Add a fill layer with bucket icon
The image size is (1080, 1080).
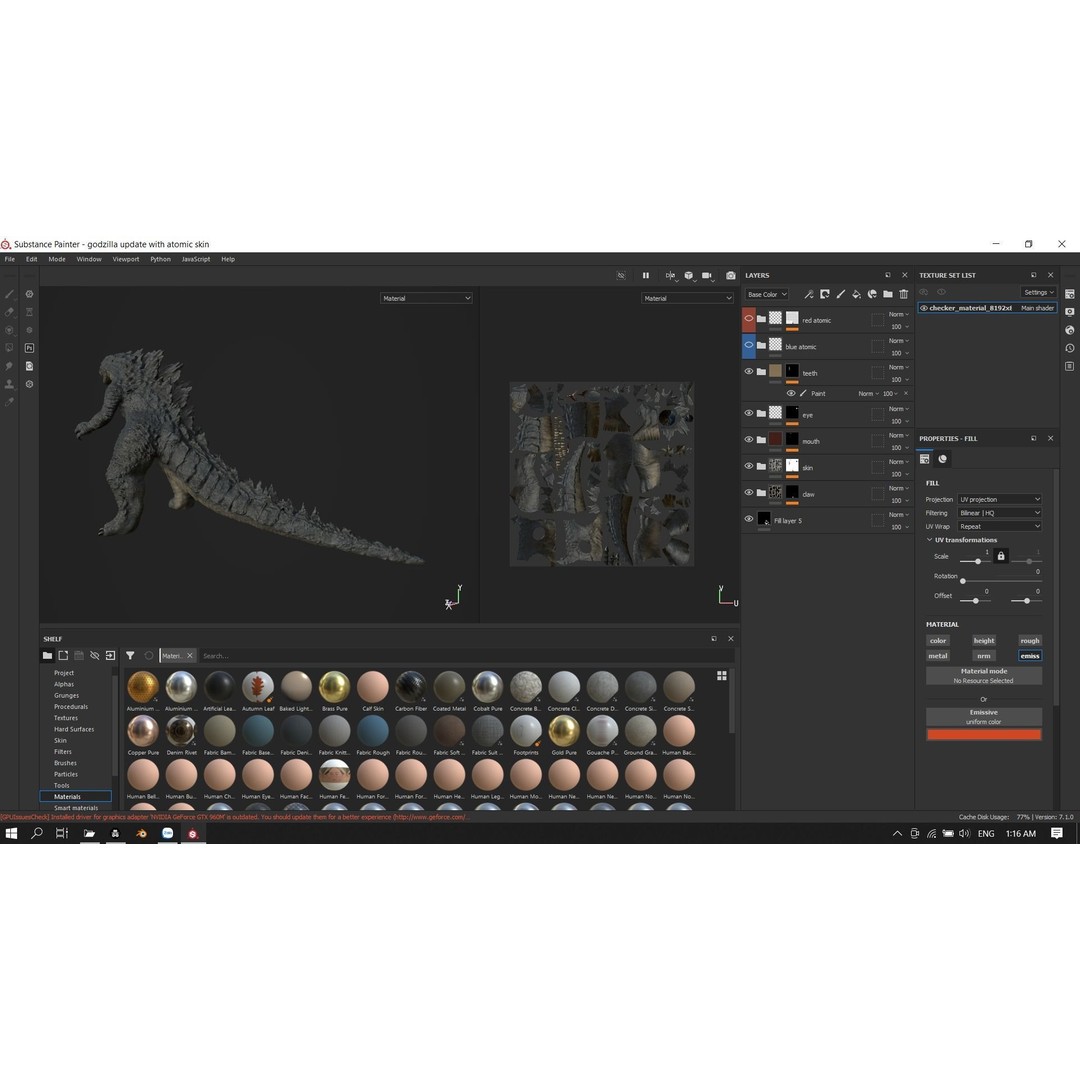[856, 294]
